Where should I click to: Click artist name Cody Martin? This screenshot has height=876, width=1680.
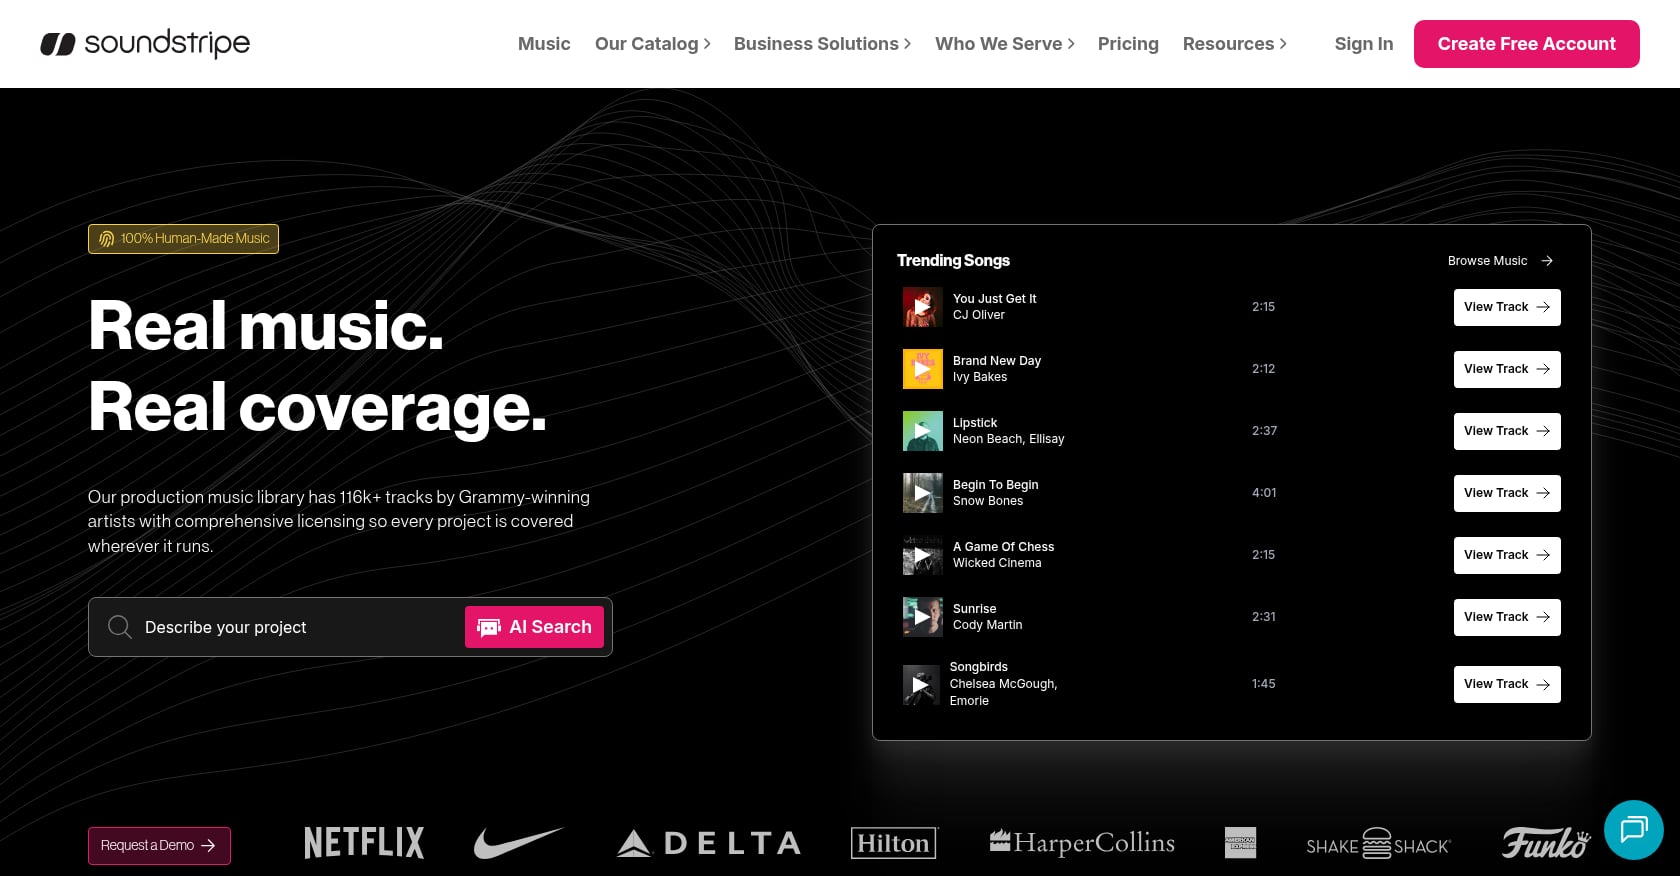987,625
